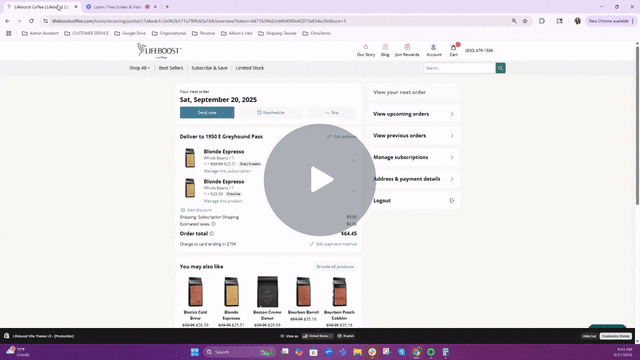Click the site search input field
The height and width of the screenshot is (360, 640).
(x=460, y=68)
